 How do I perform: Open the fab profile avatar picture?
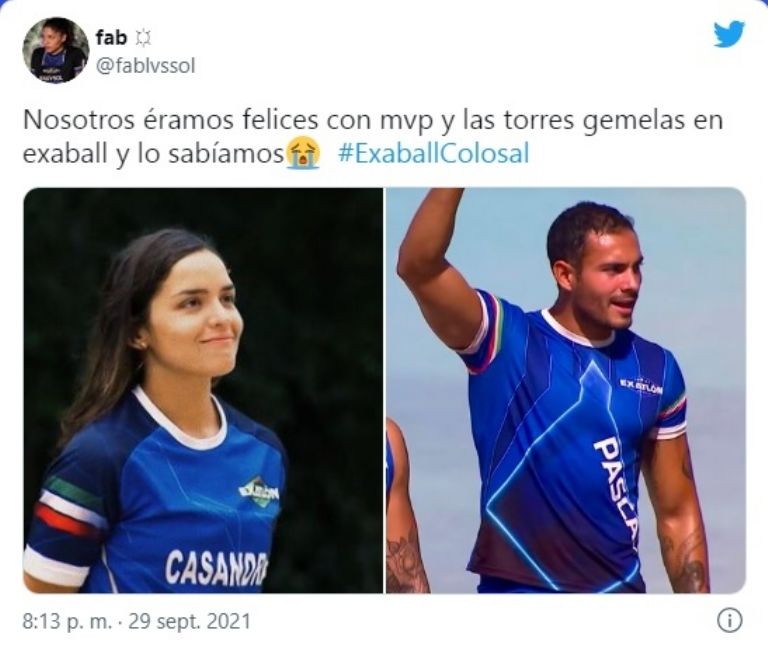(55, 50)
